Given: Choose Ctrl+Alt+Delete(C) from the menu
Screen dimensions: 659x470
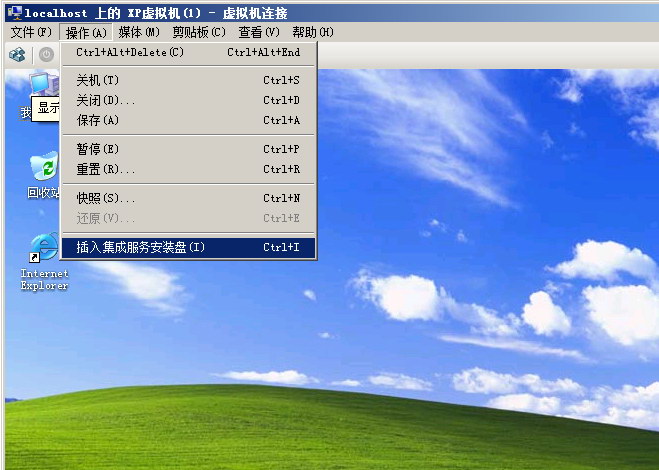Looking at the screenshot, I should pos(188,52).
